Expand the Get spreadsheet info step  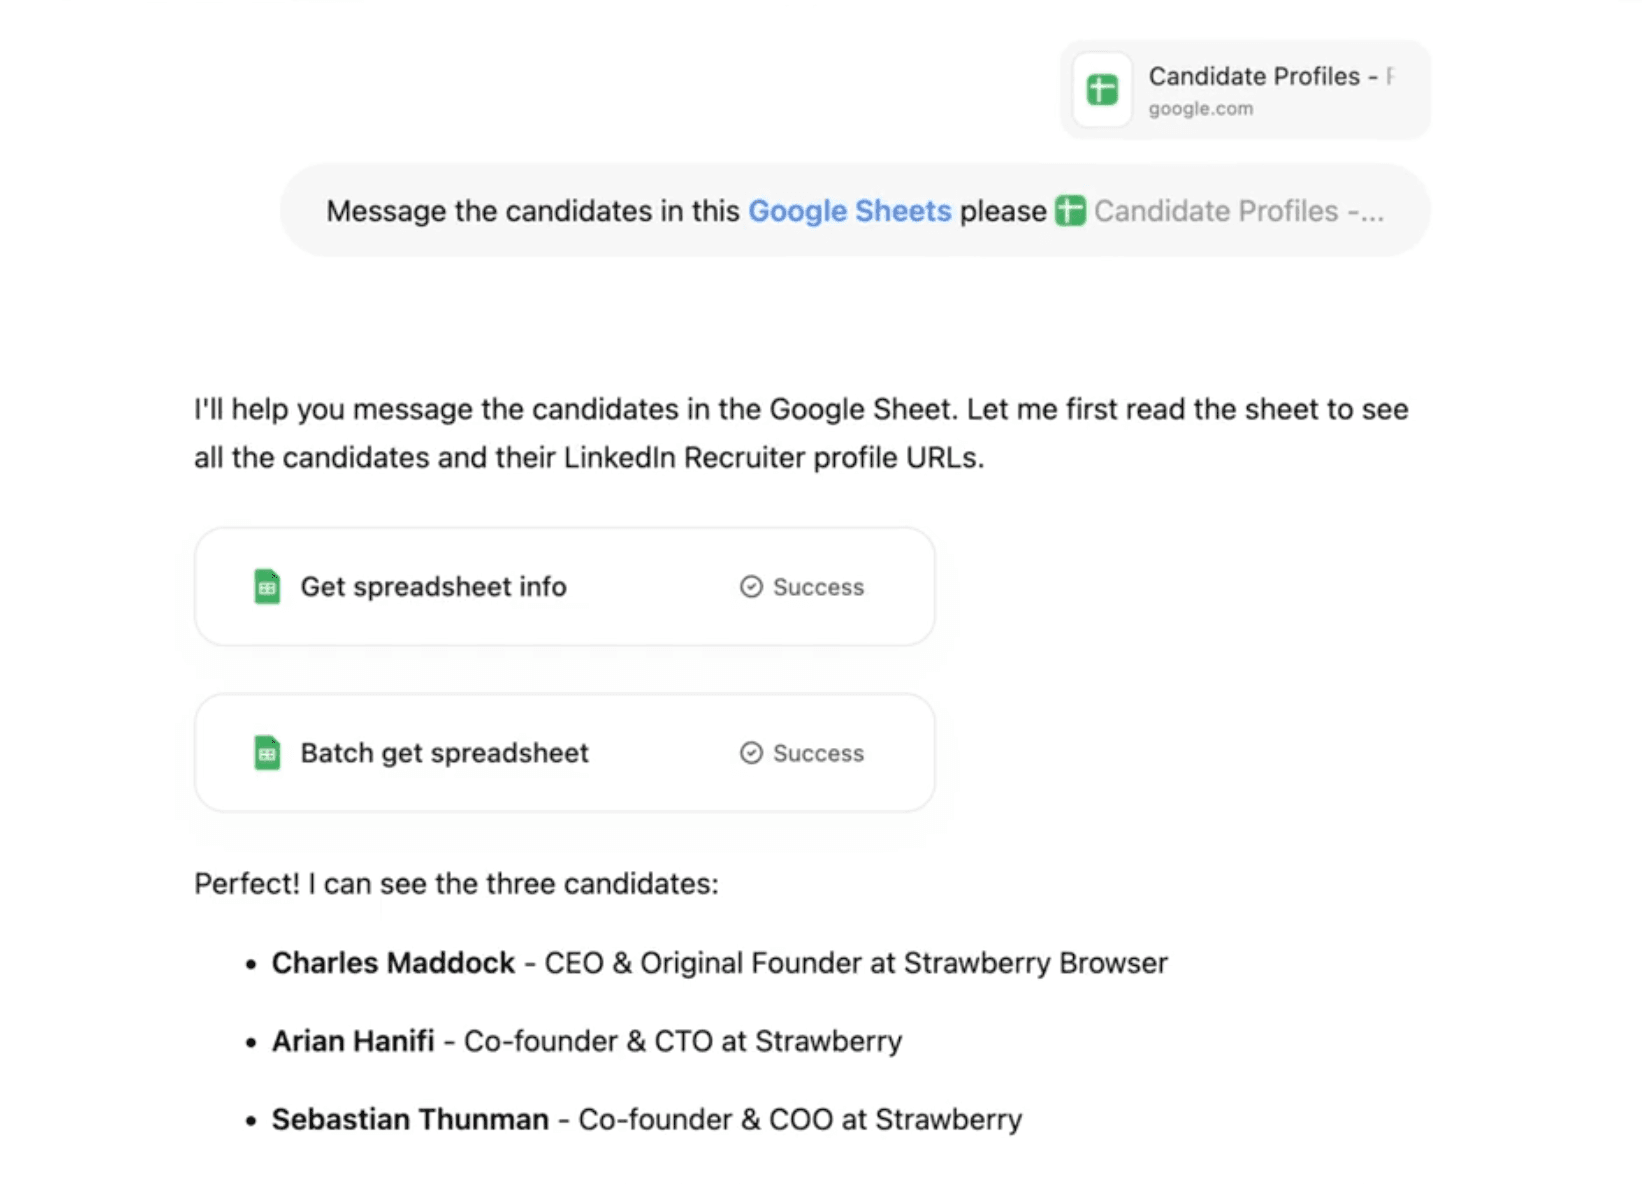(433, 587)
